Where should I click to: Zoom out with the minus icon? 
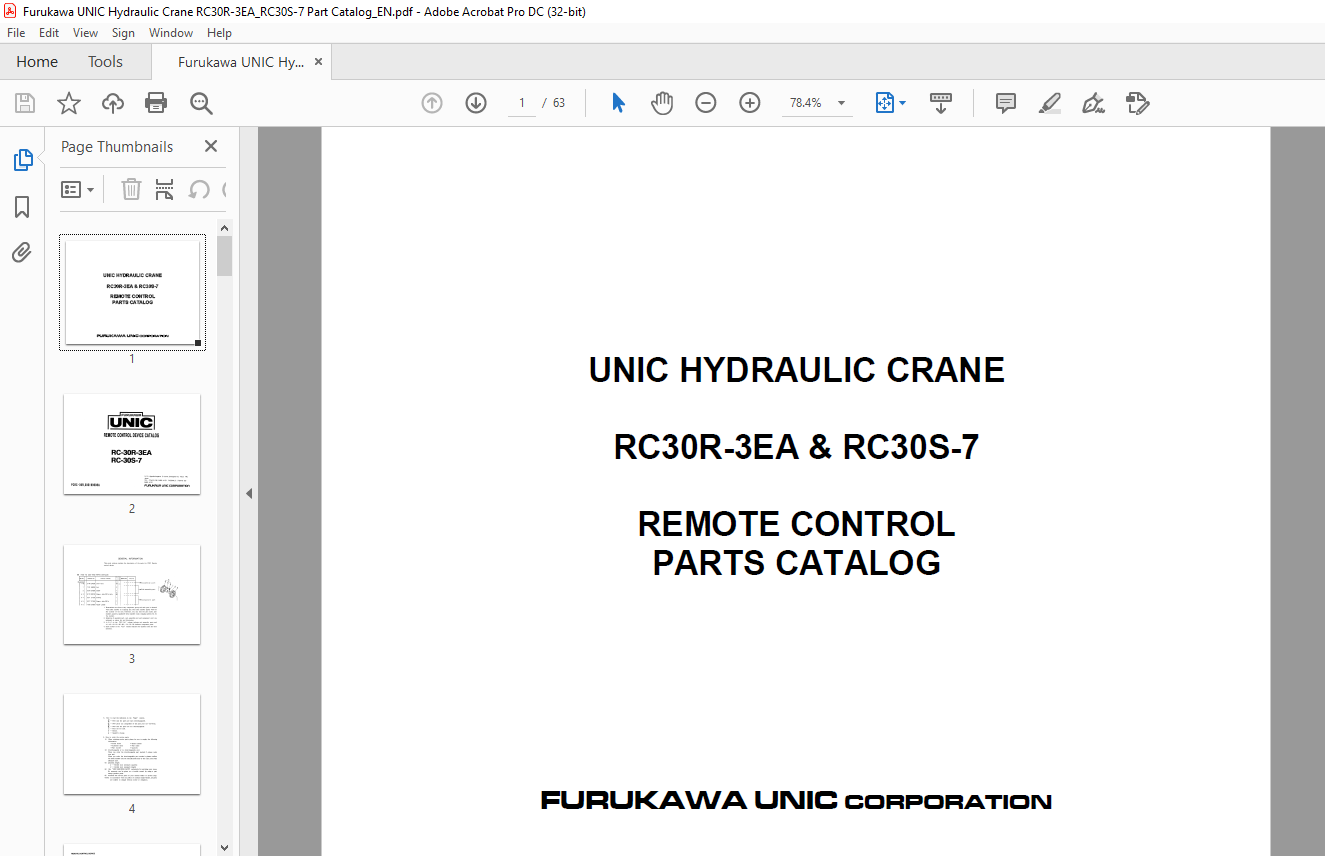pyautogui.click(x=706, y=103)
